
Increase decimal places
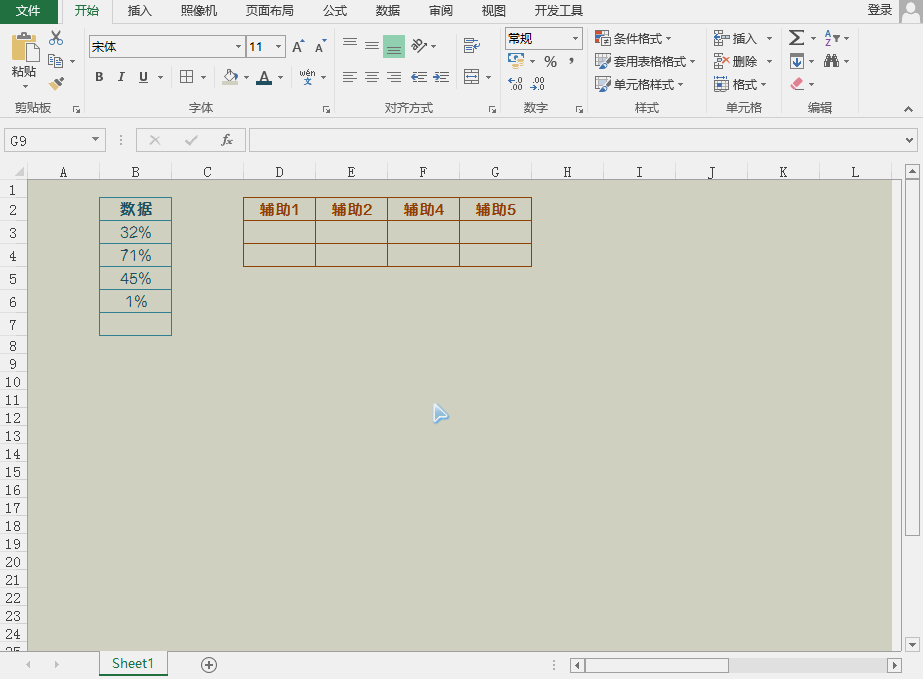point(515,84)
